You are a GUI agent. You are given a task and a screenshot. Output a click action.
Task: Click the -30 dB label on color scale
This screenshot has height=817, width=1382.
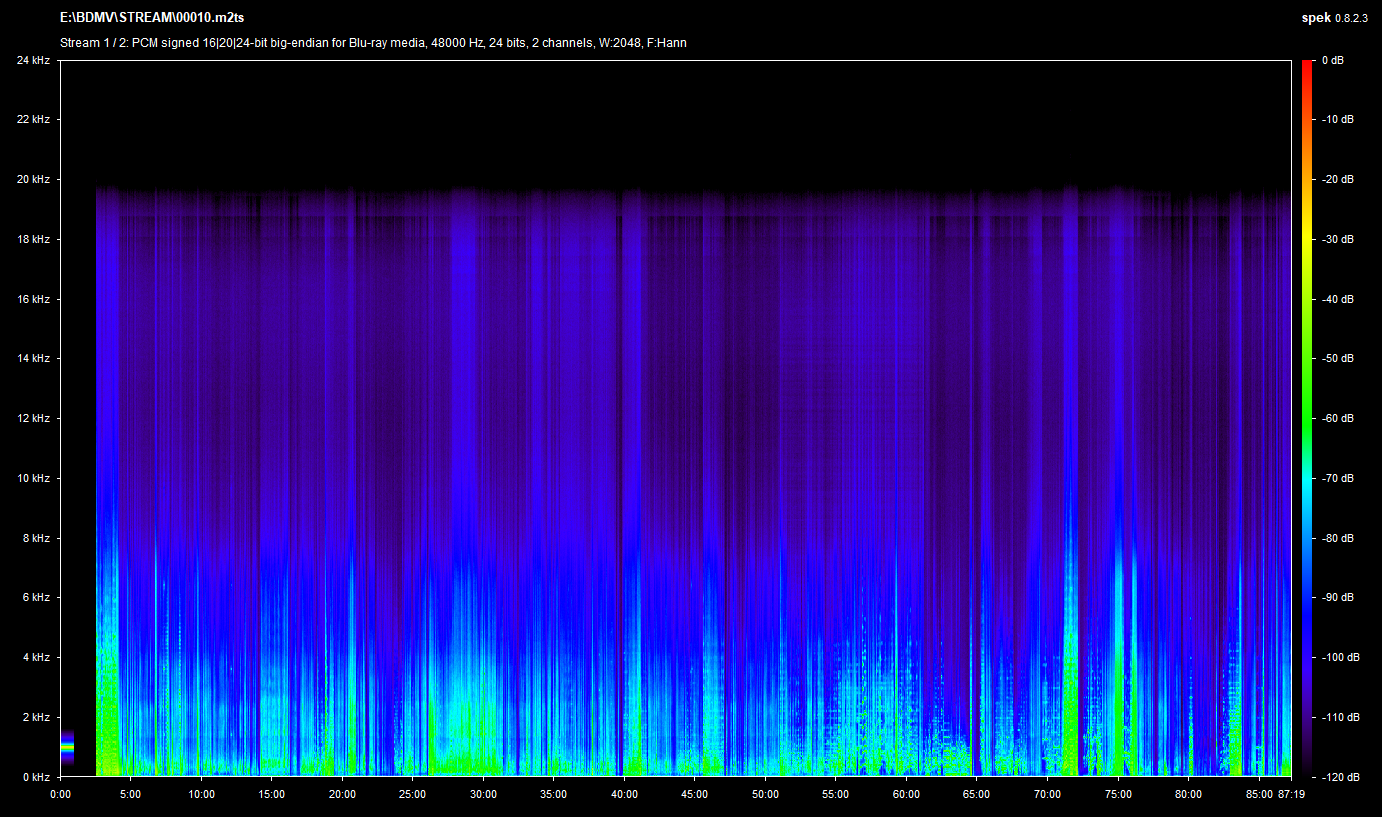pyautogui.click(x=1337, y=240)
